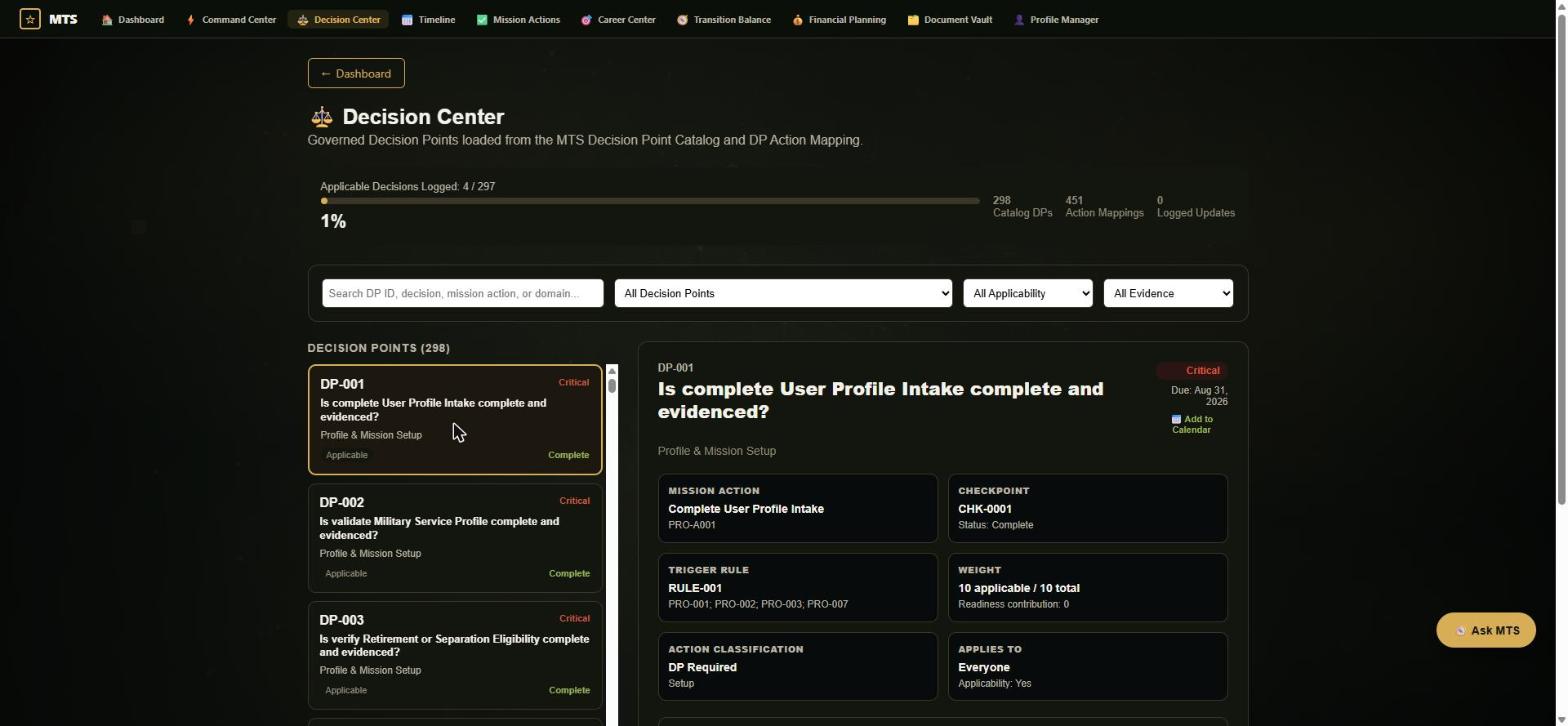Screen dimensions: 1568x726
Task: Click the 0 Logged Updates stat
Action: point(1196,207)
